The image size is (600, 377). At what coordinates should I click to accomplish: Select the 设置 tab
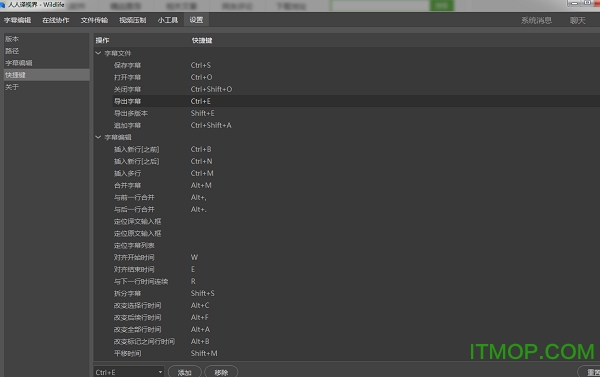(x=196, y=20)
